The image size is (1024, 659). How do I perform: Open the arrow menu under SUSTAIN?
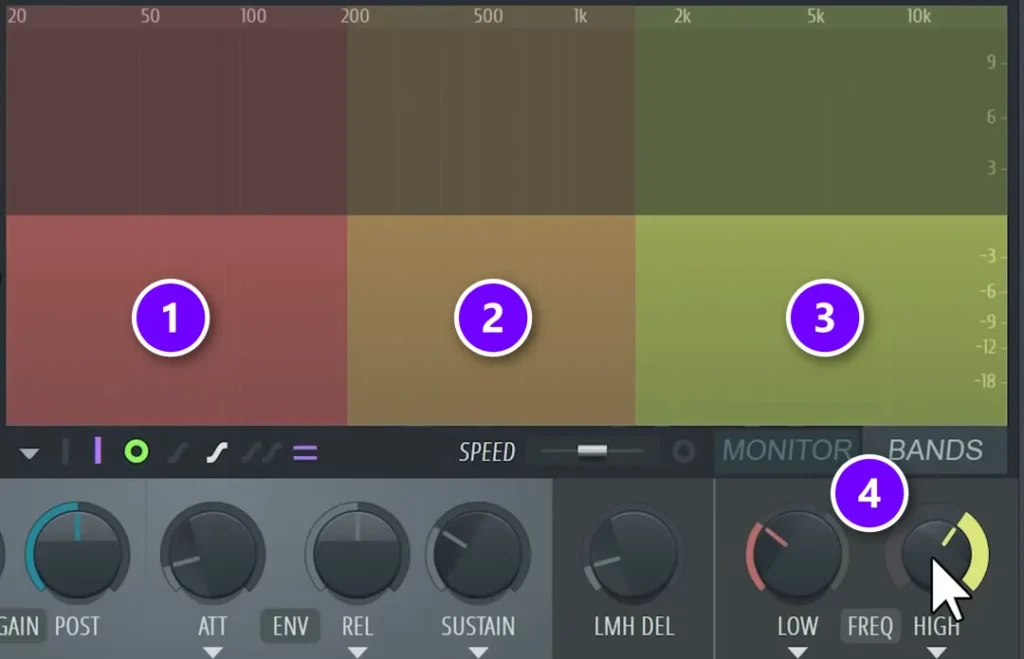point(478,652)
